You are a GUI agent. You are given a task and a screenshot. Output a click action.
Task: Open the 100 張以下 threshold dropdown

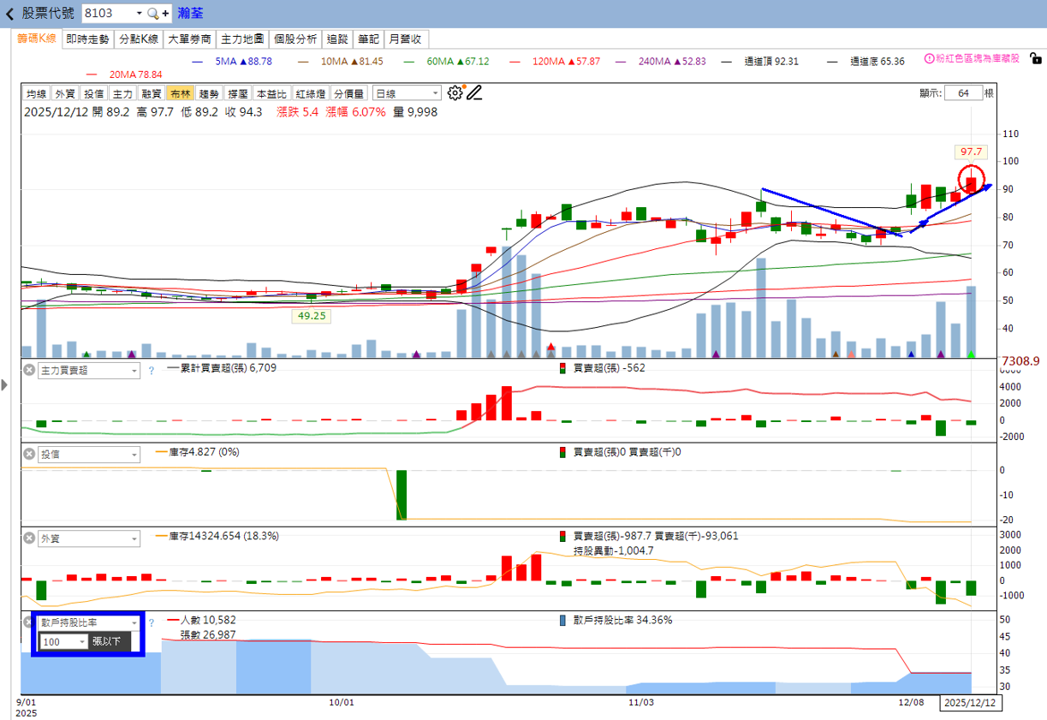click(64, 641)
